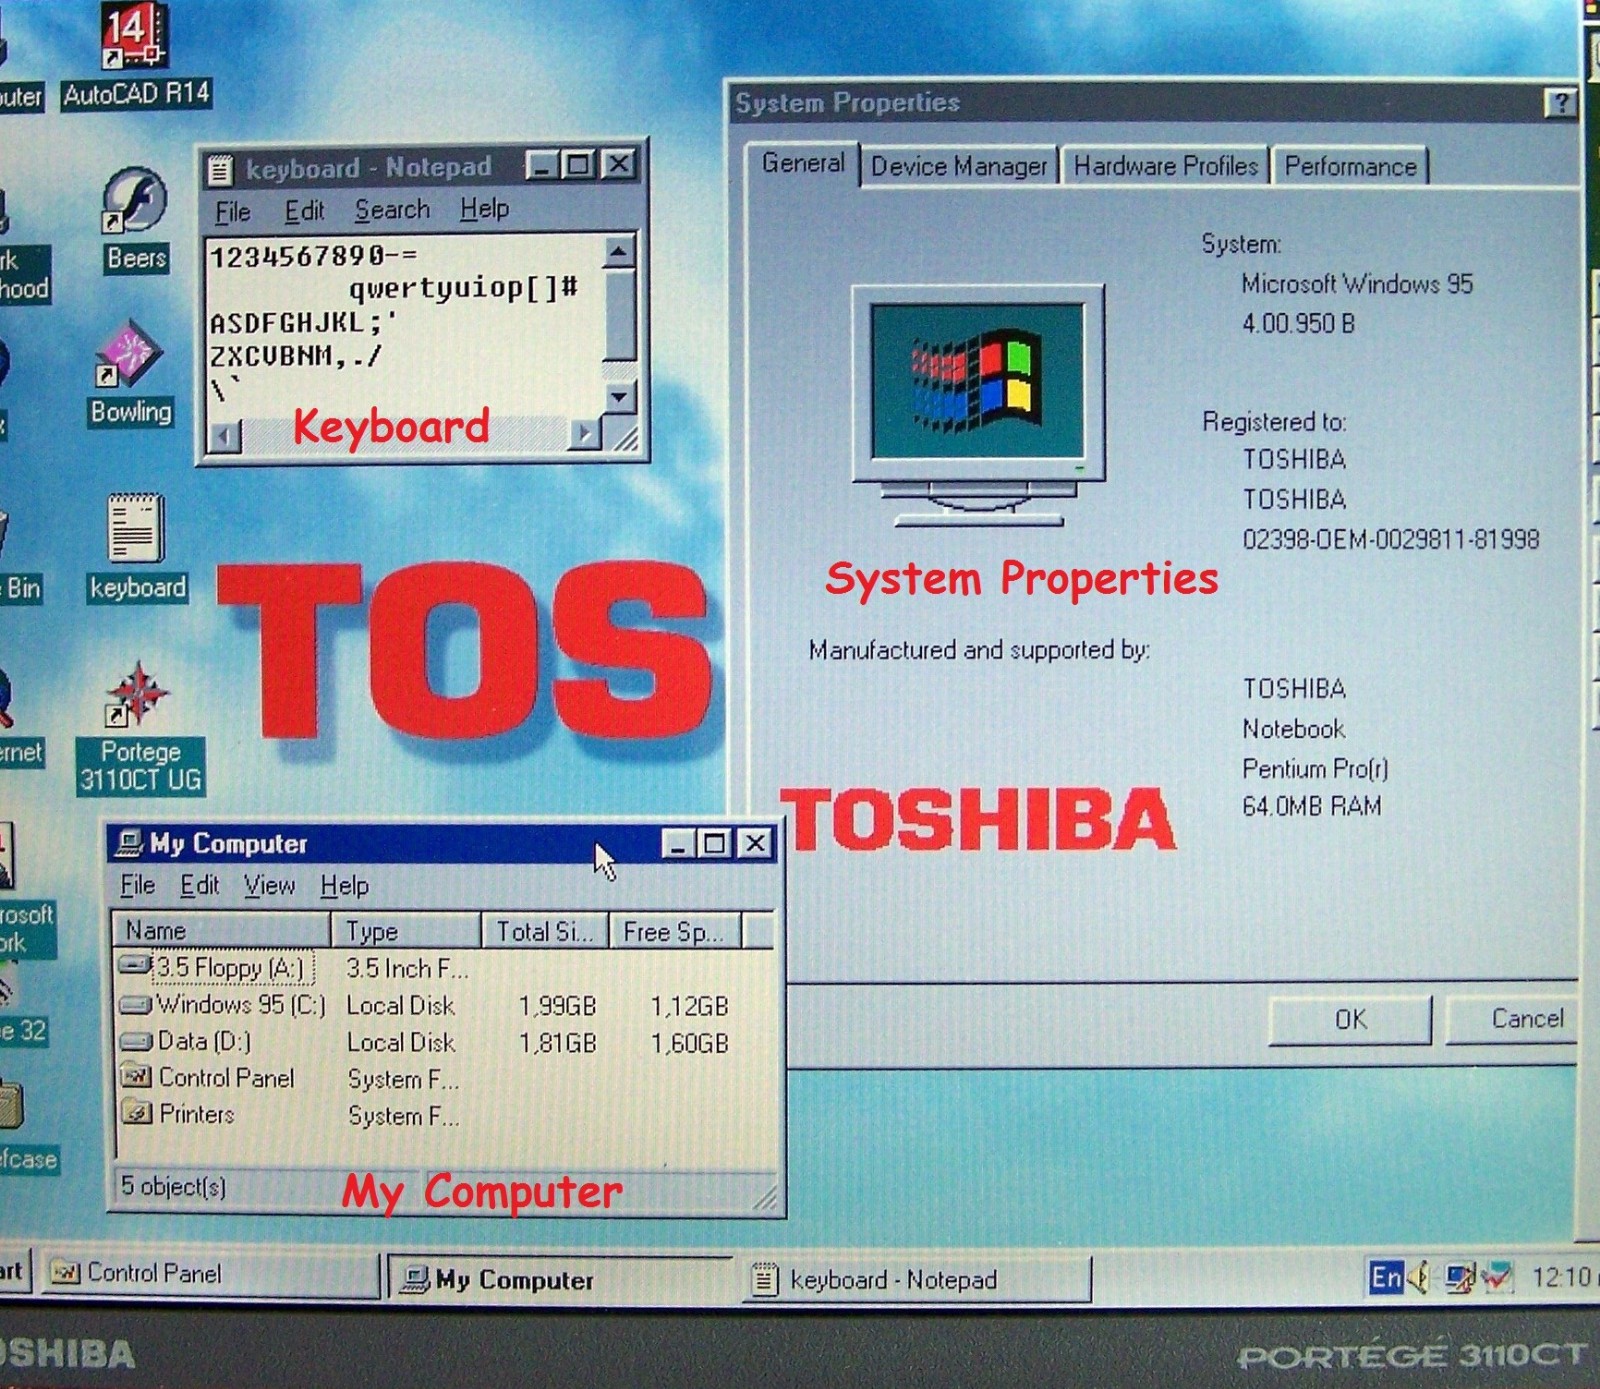
Task: Click the red checkmark tray icon
Action: pyautogui.click(x=1497, y=1277)
